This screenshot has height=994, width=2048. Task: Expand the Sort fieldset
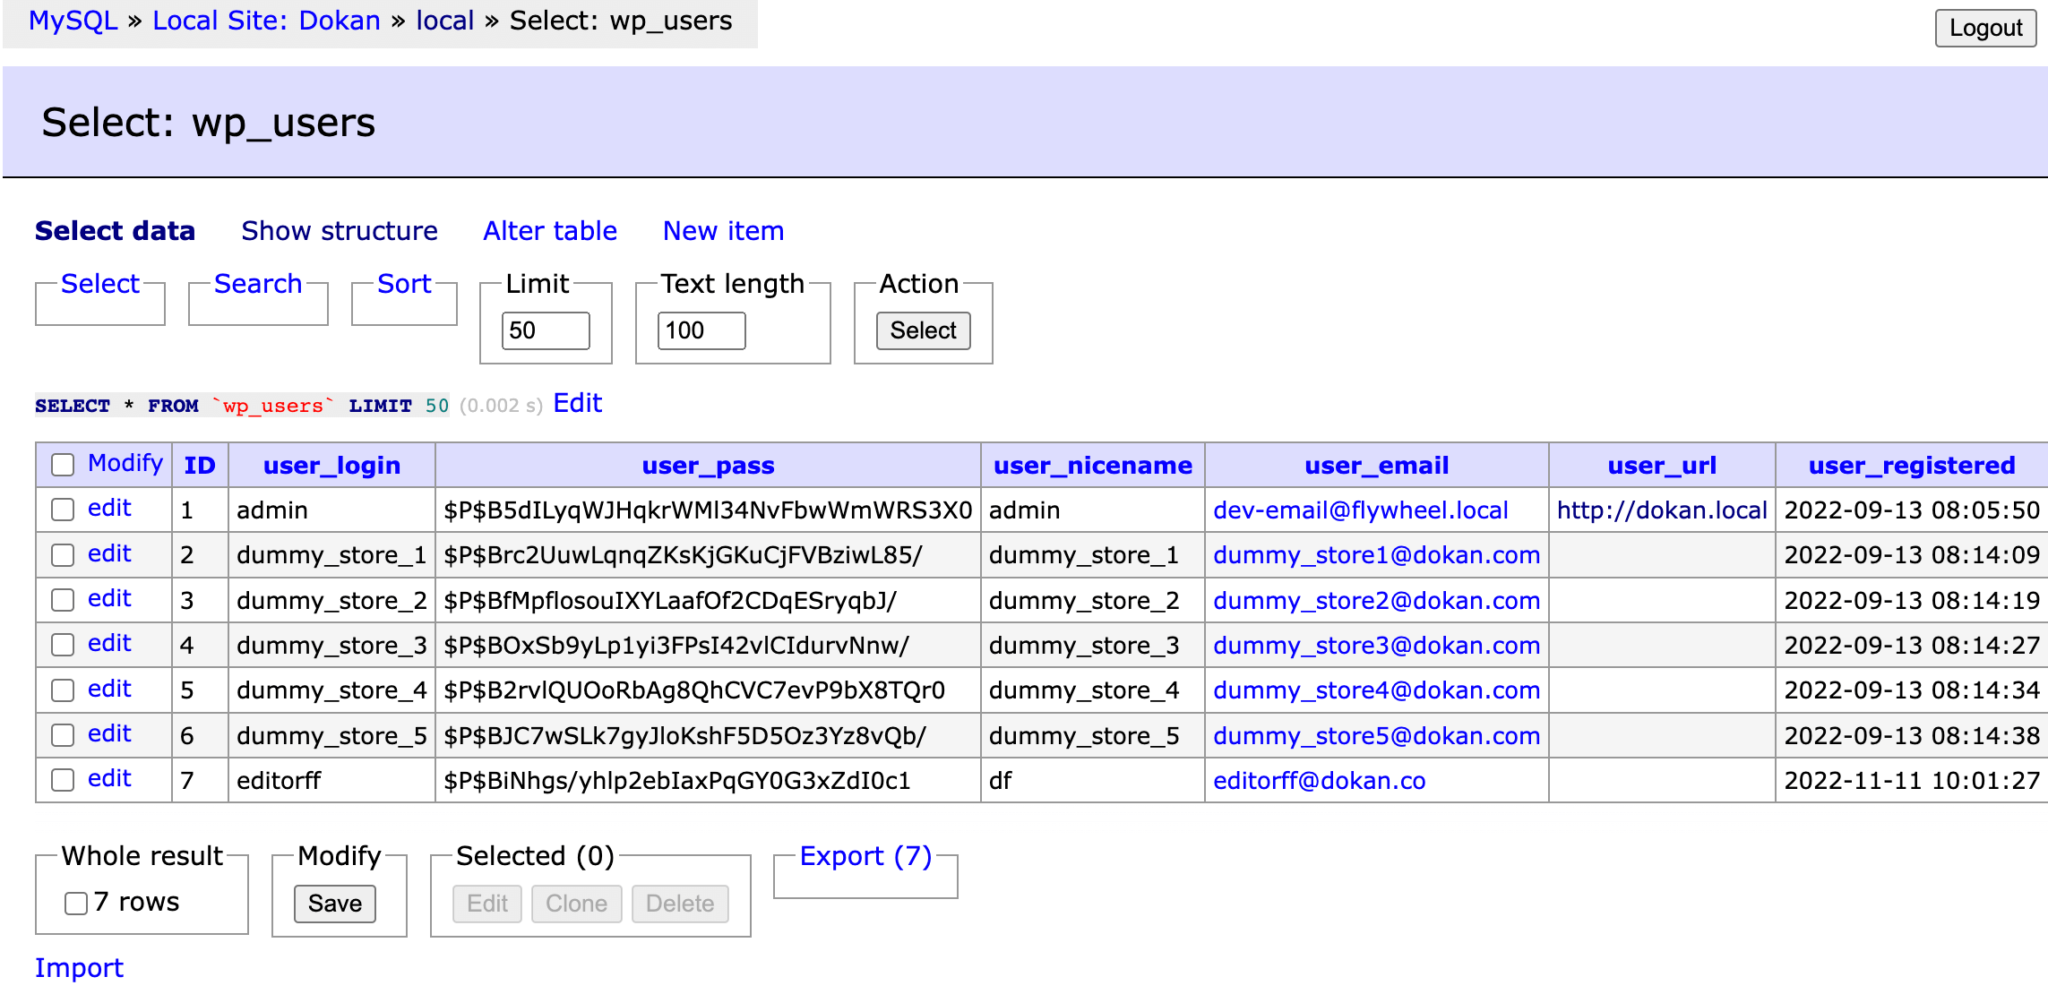coord(404,284)
